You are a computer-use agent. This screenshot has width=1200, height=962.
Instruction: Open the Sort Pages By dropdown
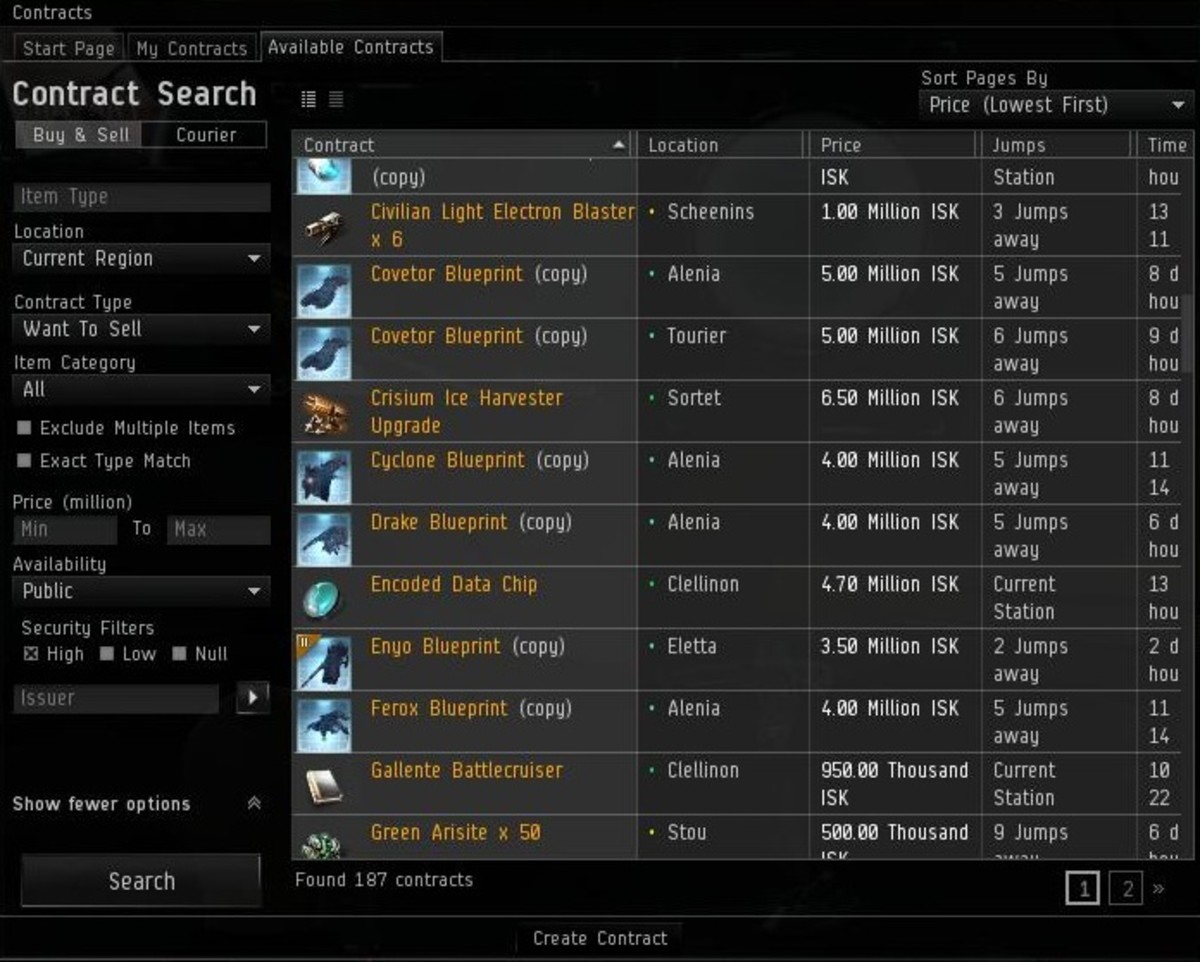(1054, 105)
